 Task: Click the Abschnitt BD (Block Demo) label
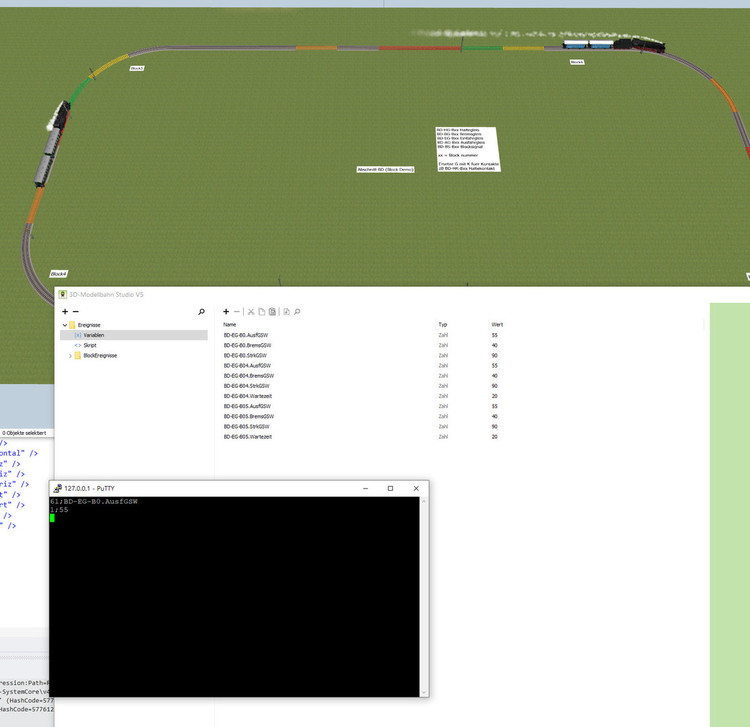point(386,169)
